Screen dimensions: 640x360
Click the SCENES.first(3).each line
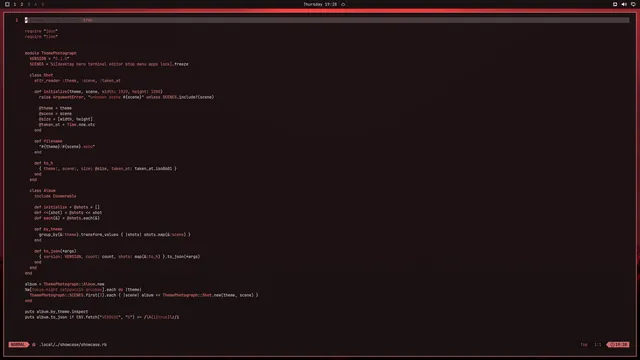(144, 295)
